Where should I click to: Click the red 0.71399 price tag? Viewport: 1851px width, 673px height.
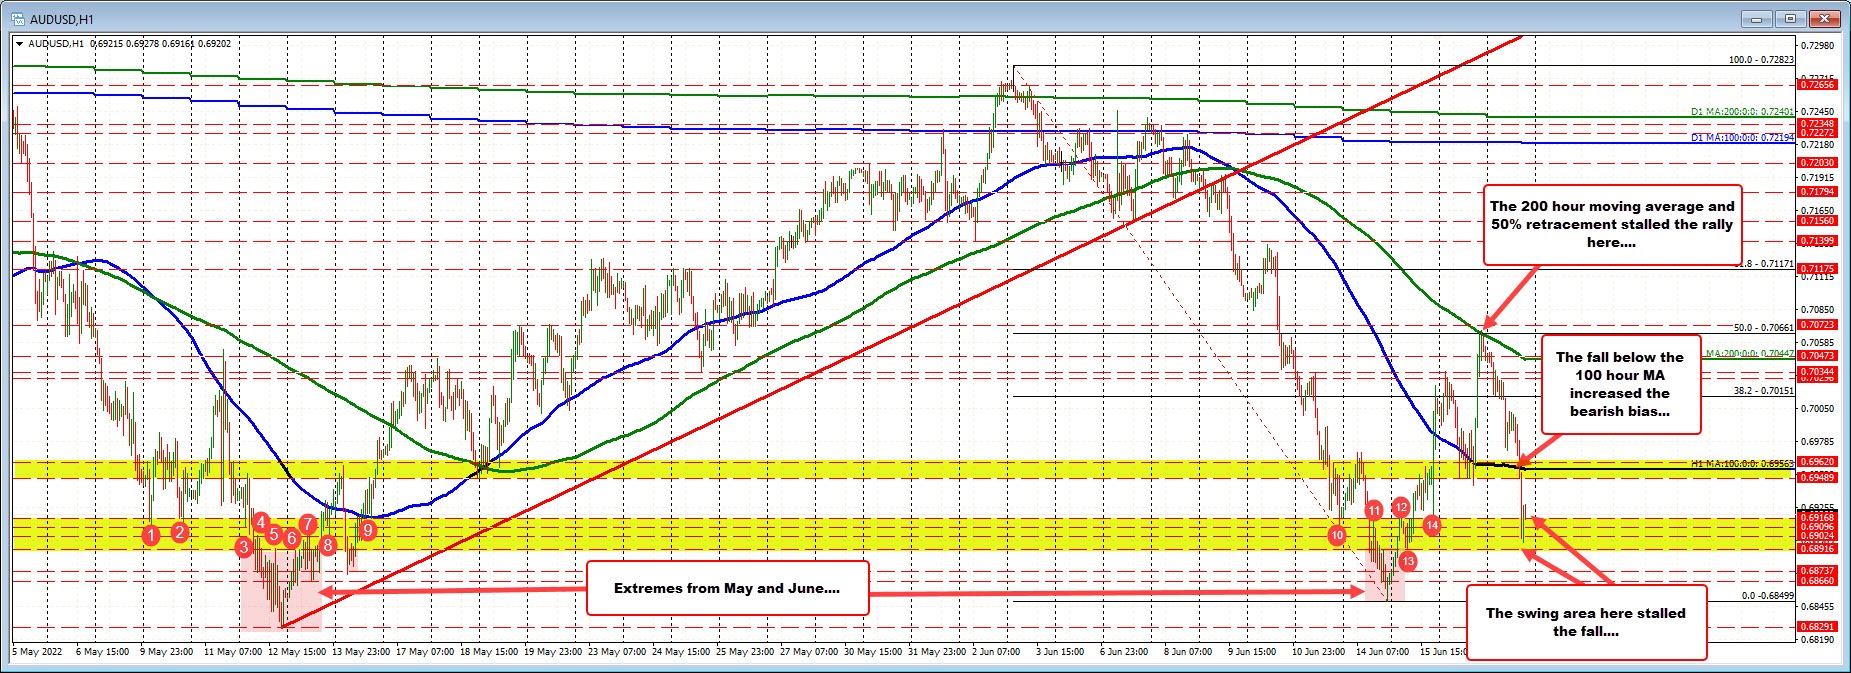click(x=1817, y=240)
